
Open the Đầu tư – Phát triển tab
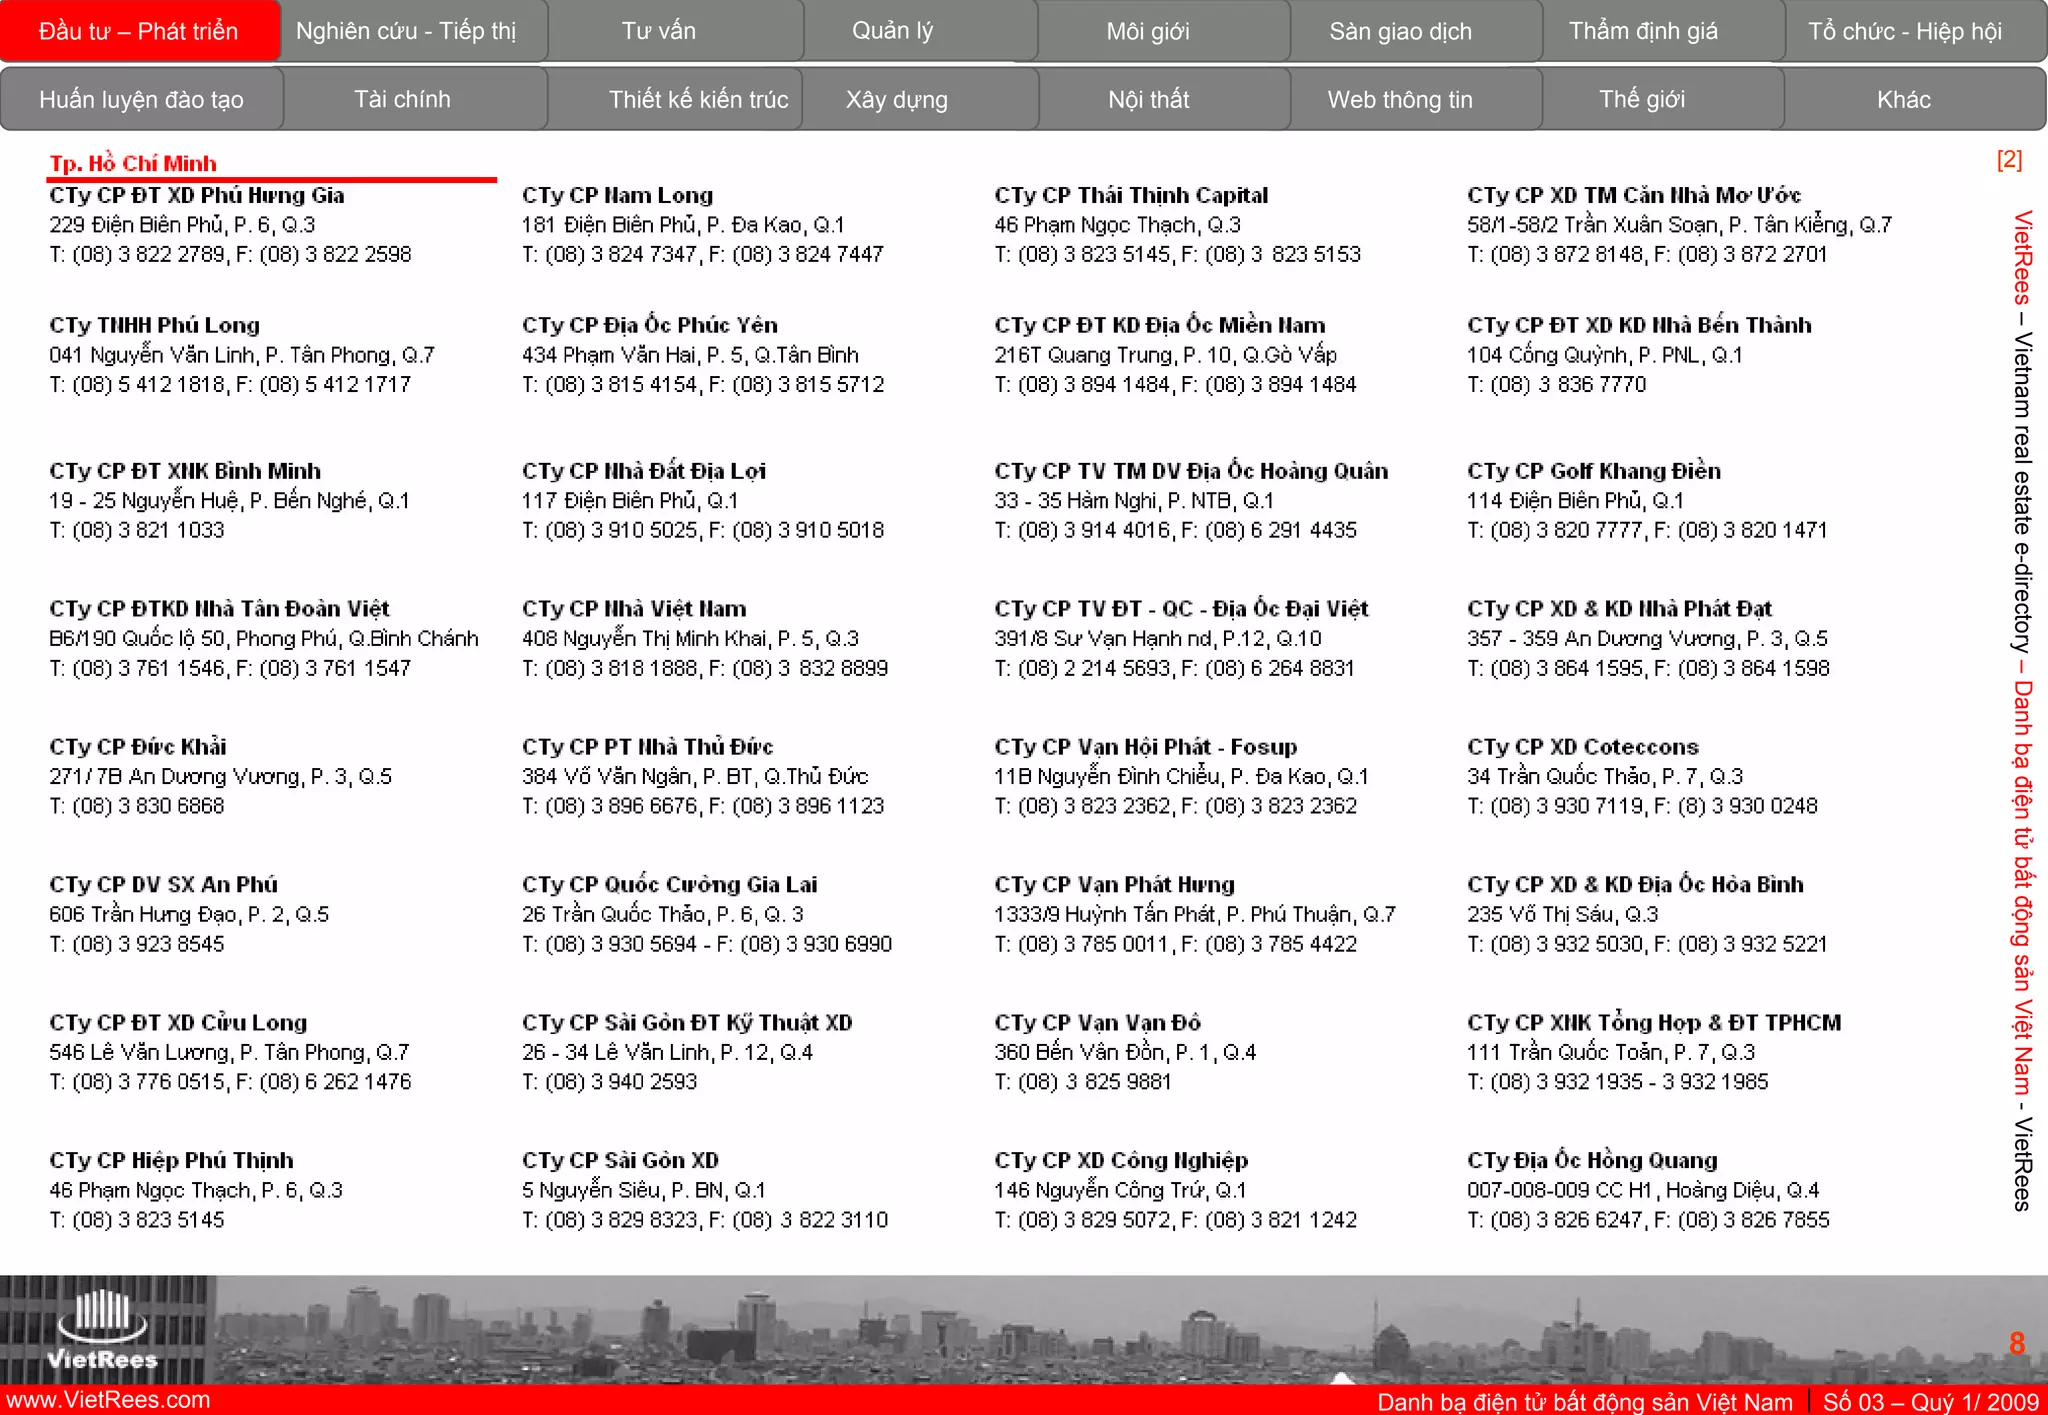coord(140,31)
